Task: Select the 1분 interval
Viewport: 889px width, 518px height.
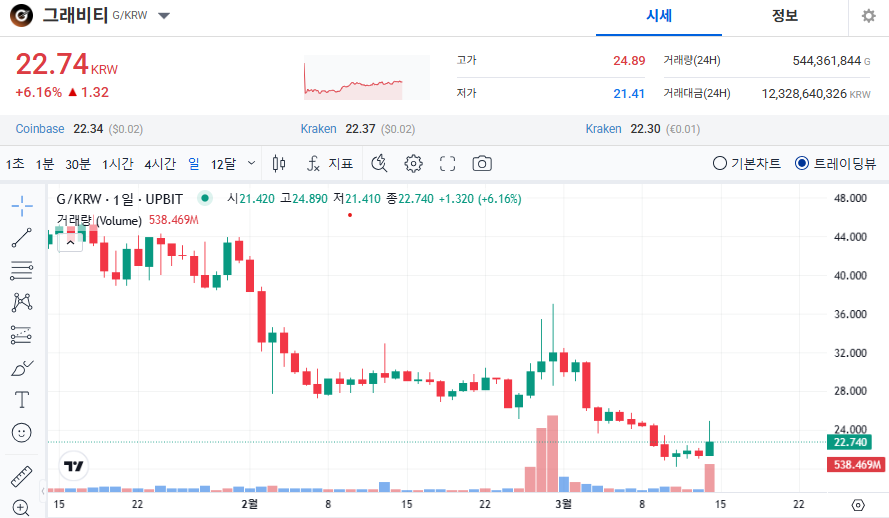Action: pyautogui.click(x=45, y=164)
